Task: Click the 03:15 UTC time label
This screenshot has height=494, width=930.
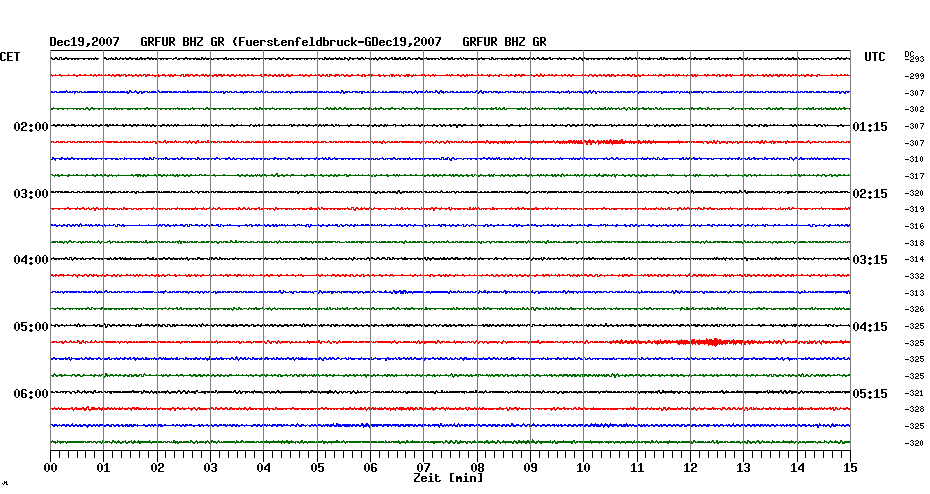Action: (870, 260)
